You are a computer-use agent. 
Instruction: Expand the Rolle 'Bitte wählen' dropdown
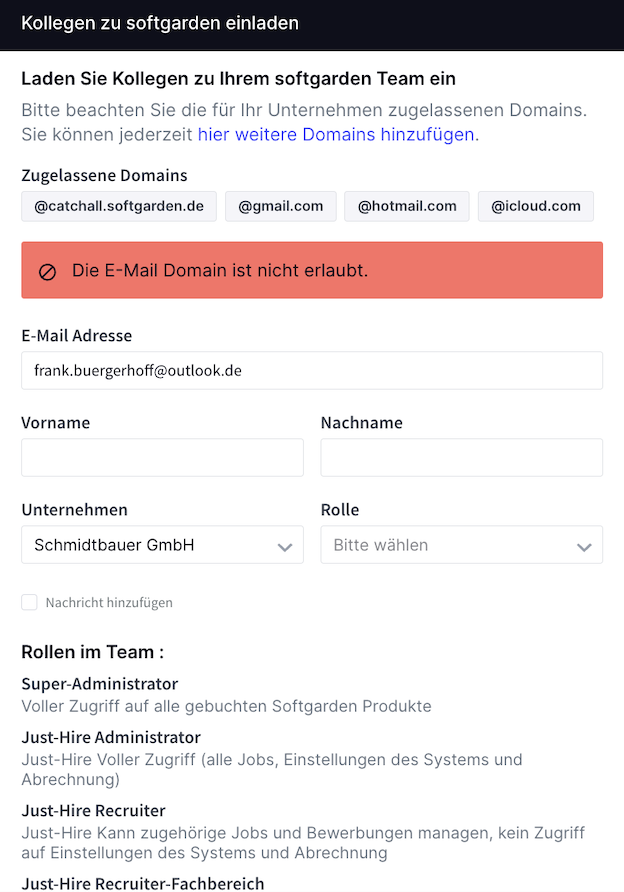461,544
